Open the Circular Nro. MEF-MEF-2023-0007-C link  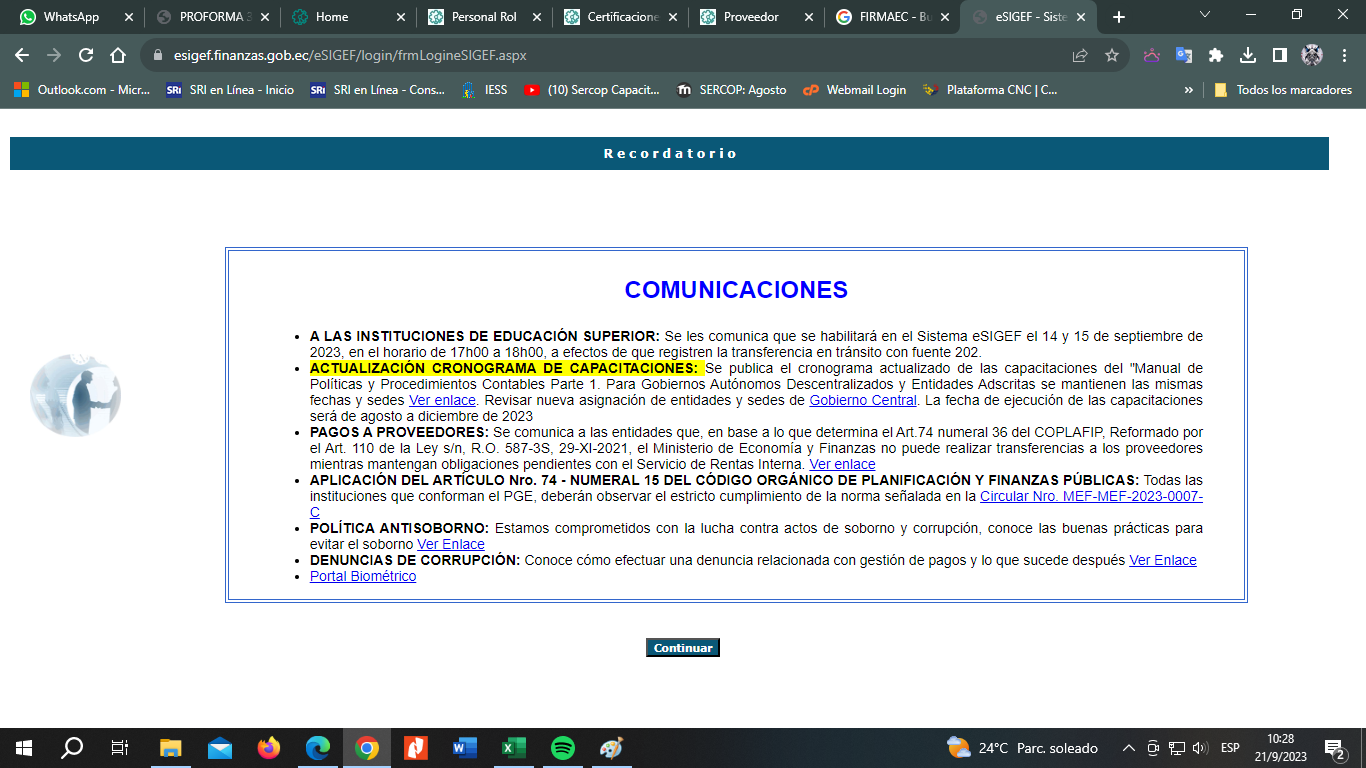coord(1090,496)
